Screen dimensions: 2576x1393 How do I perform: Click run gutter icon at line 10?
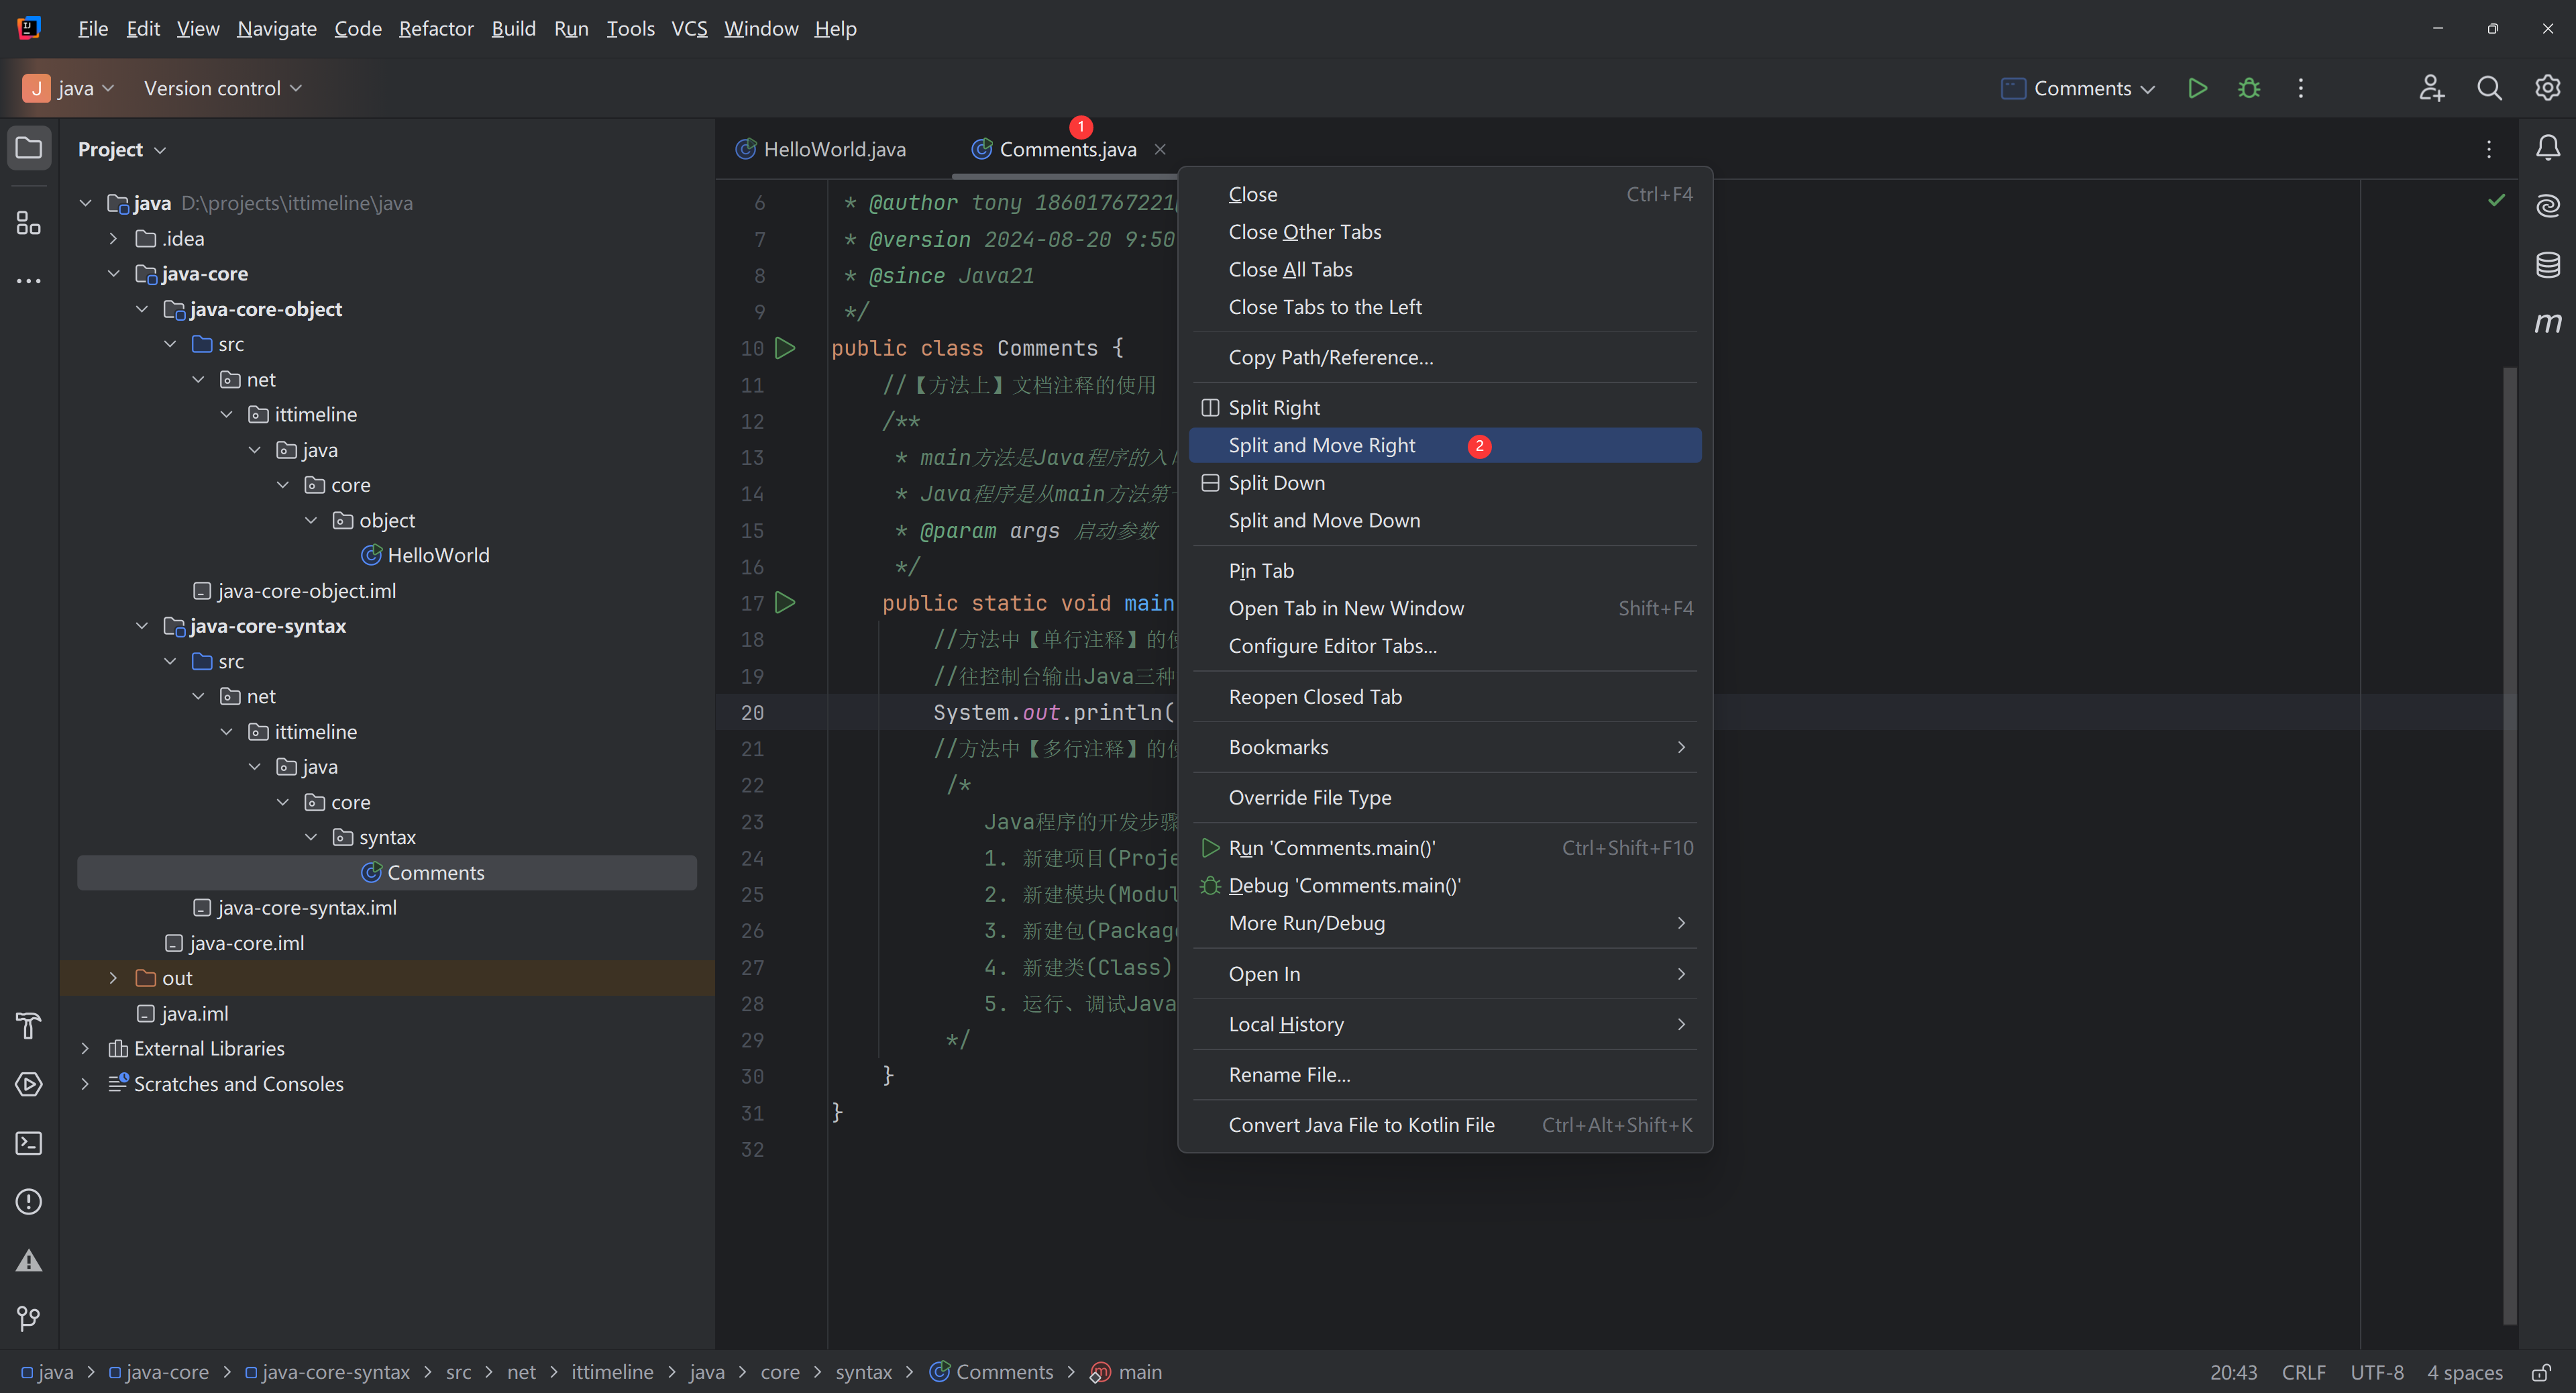click(785, 348)
